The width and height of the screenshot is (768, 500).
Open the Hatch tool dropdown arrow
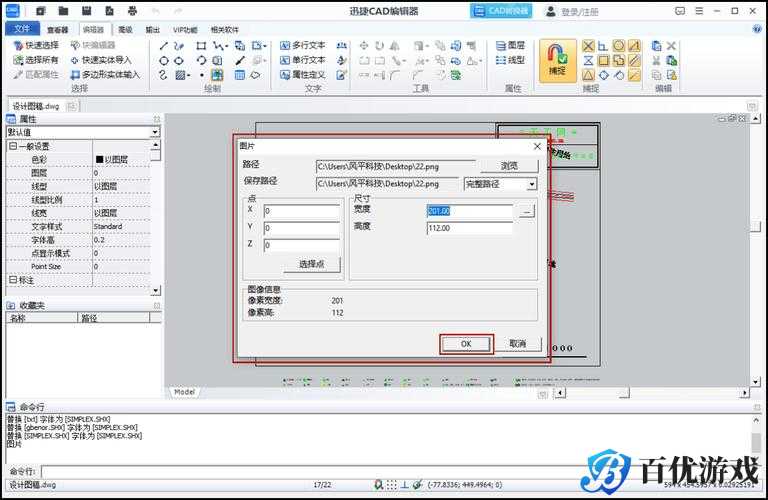tap(188, 75)
